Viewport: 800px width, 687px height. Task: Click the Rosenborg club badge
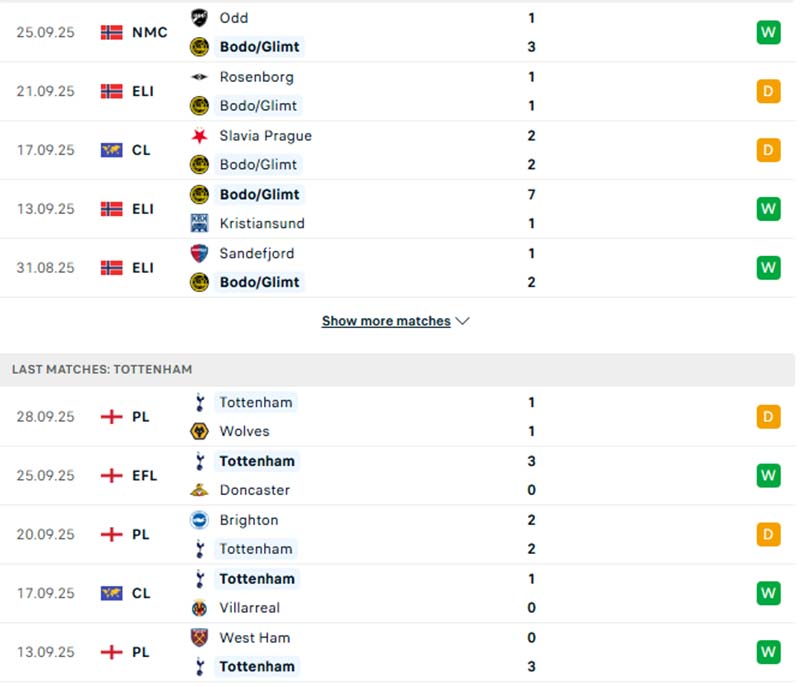(x=200, y=77)
